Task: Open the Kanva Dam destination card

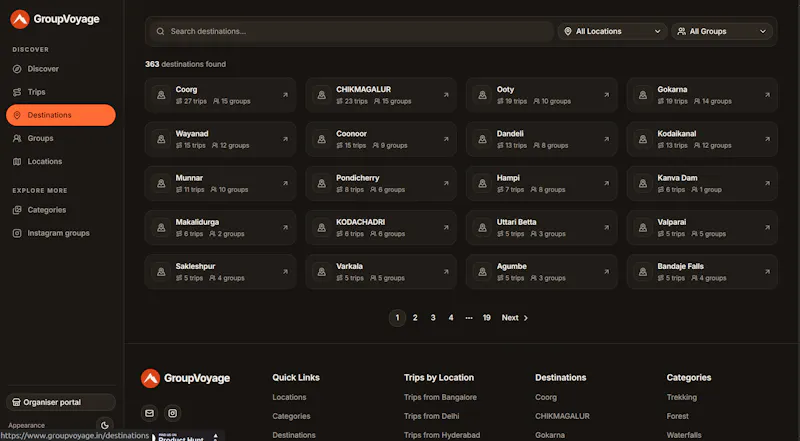Action: [703, 183]
